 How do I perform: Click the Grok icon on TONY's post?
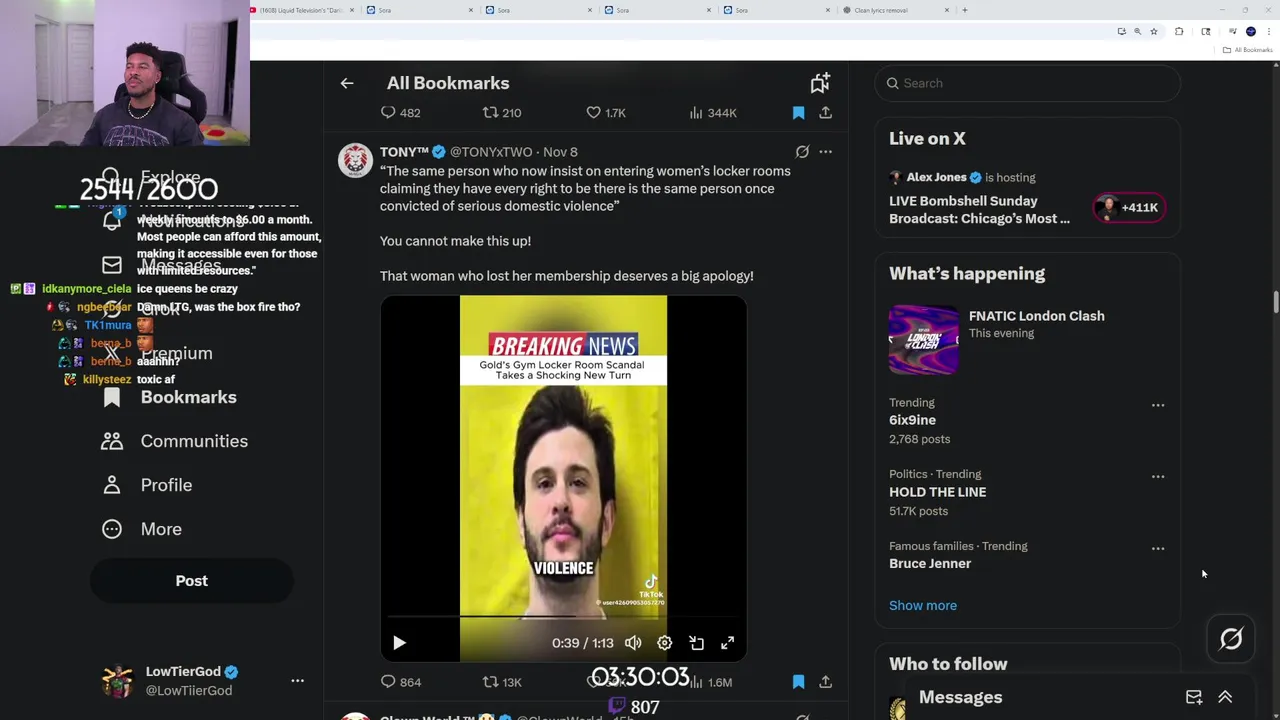pyautogui.click(x=802, y=152)
